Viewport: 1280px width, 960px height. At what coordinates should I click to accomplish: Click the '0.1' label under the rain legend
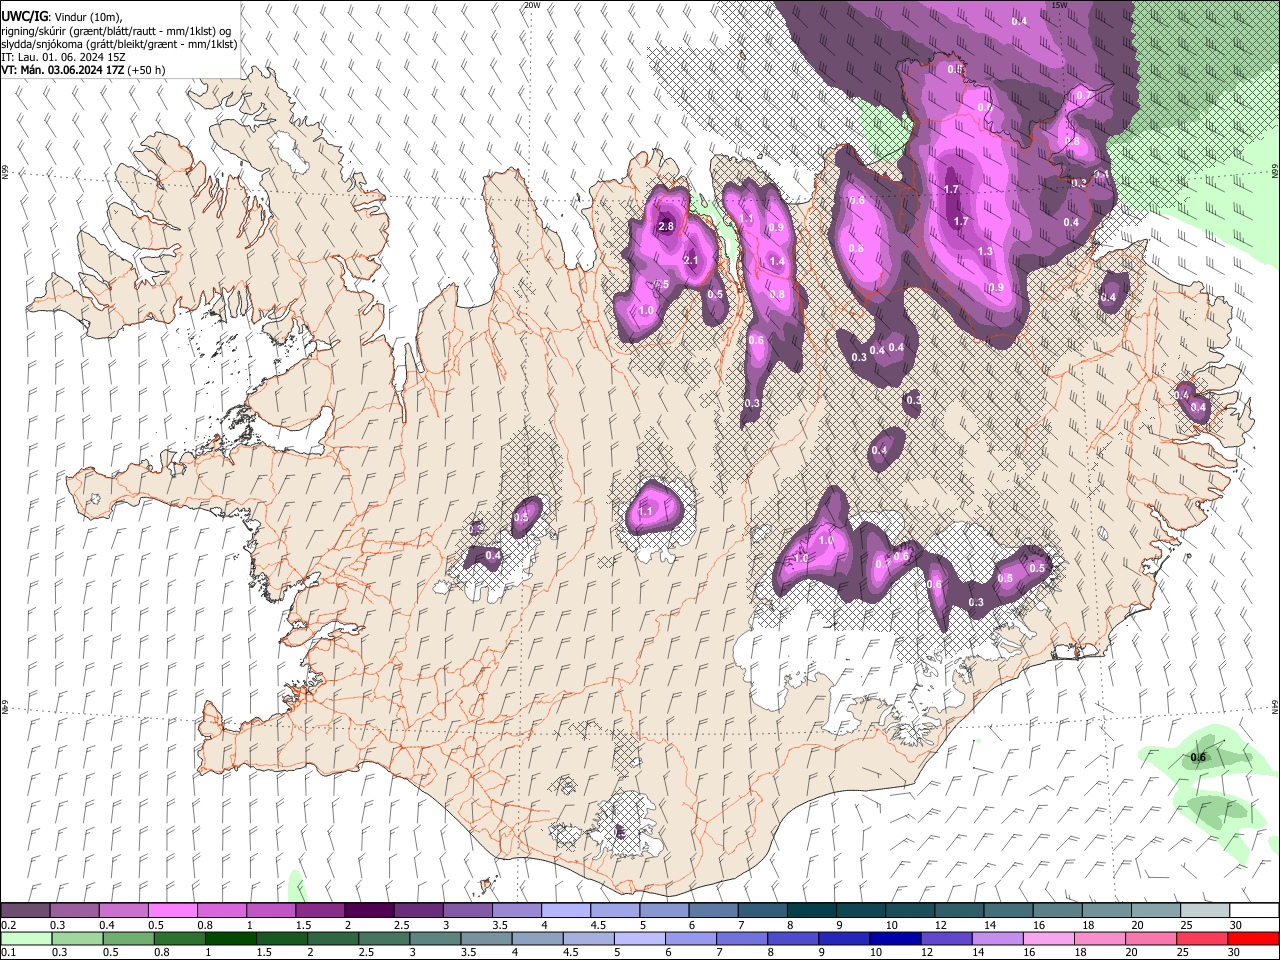8,952
